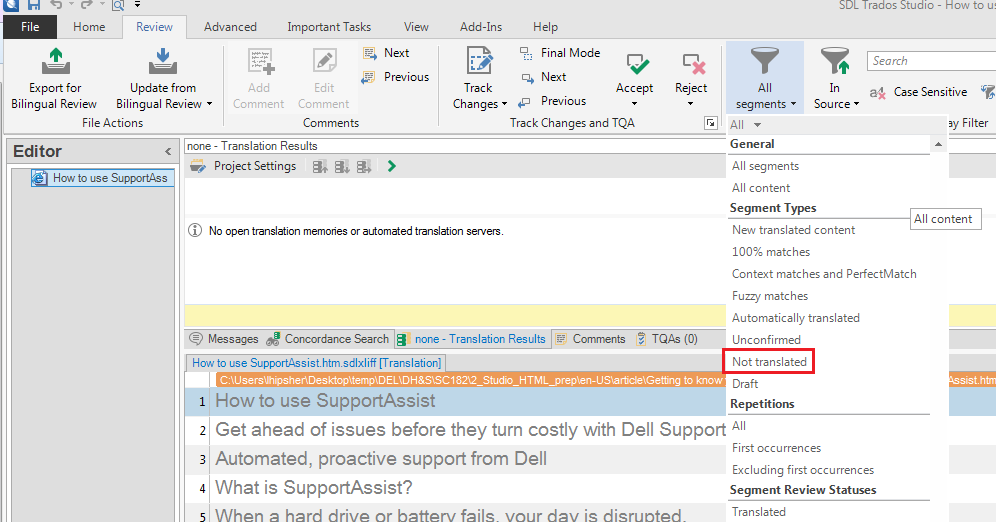
Task: Open the Concordance Search tab
Action: (328, 339)
